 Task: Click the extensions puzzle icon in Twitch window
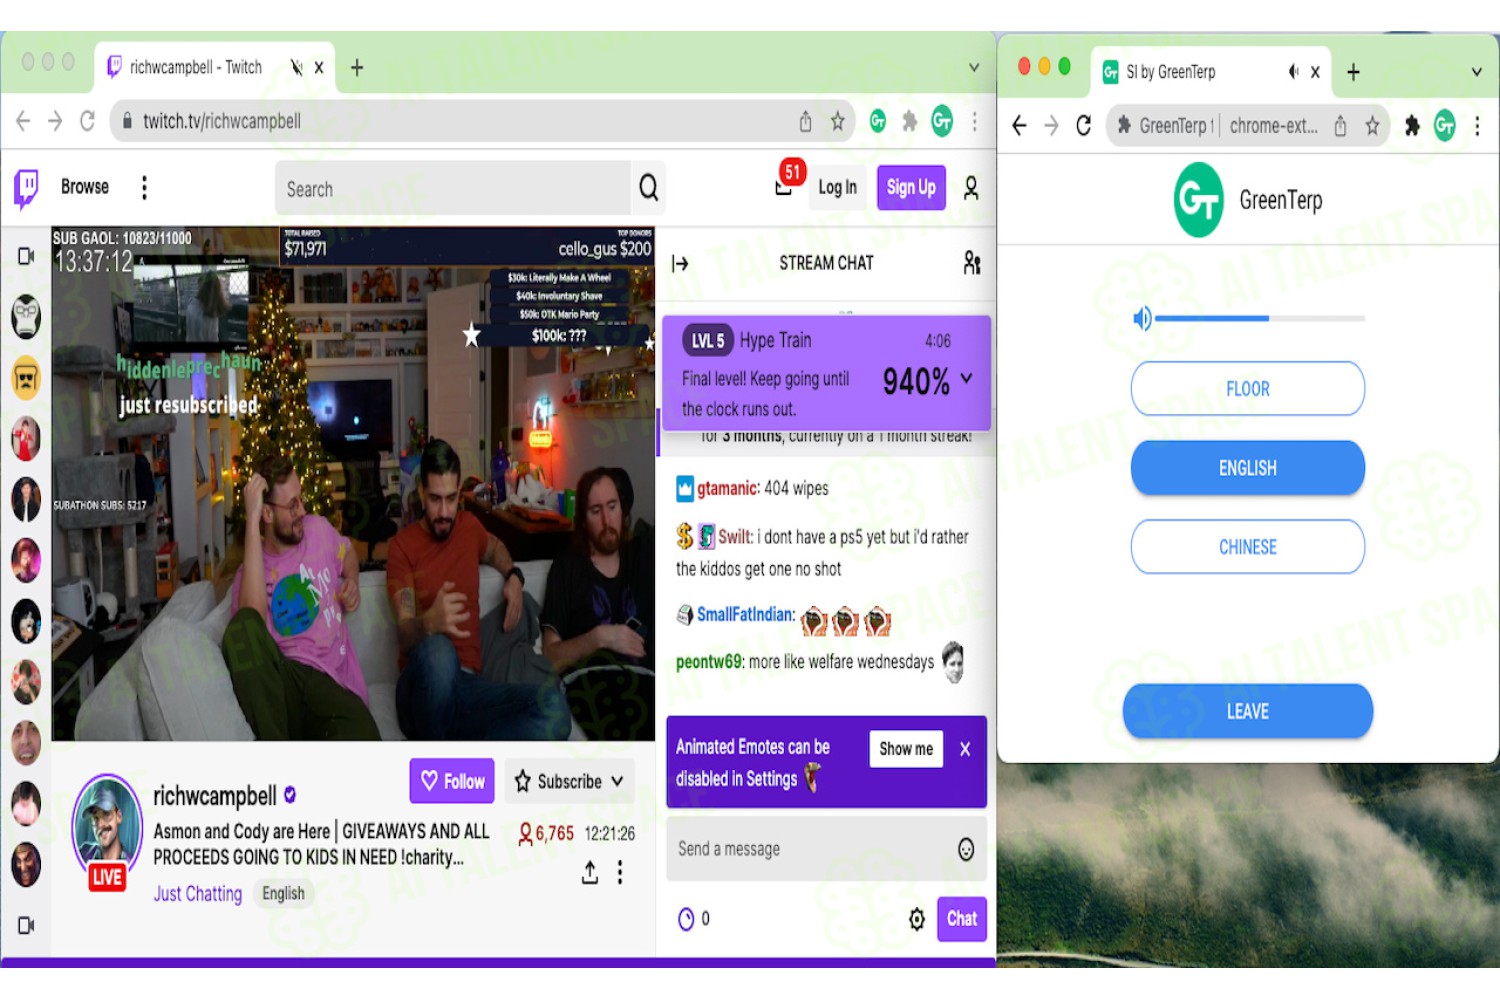pos(909,122)
